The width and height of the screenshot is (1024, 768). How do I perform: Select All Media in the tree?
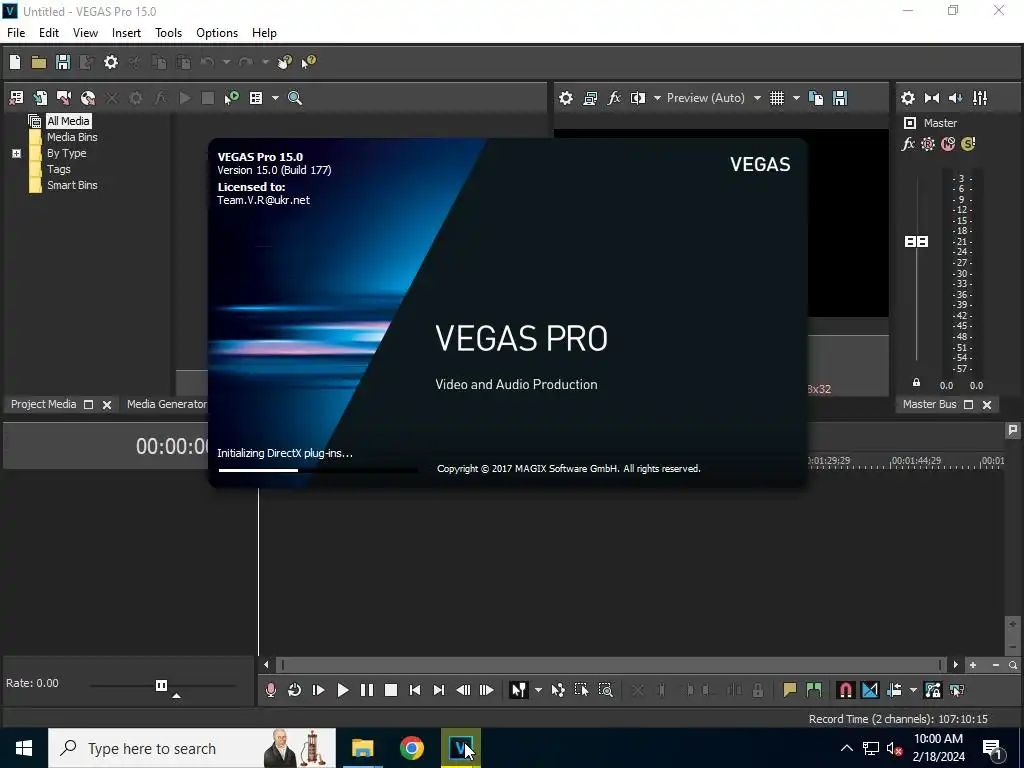click(68, 121)
